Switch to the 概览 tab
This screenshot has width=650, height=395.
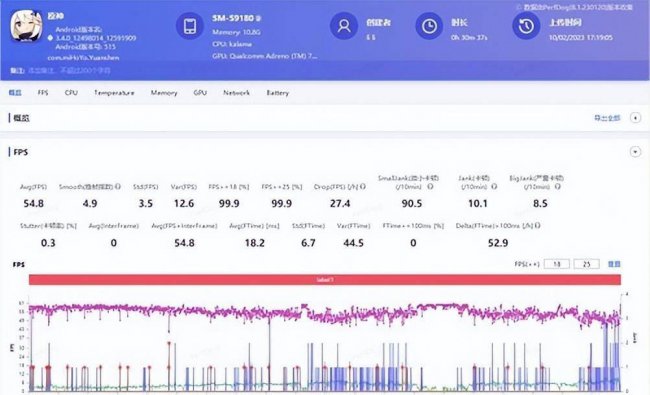(x=15, y=92)
